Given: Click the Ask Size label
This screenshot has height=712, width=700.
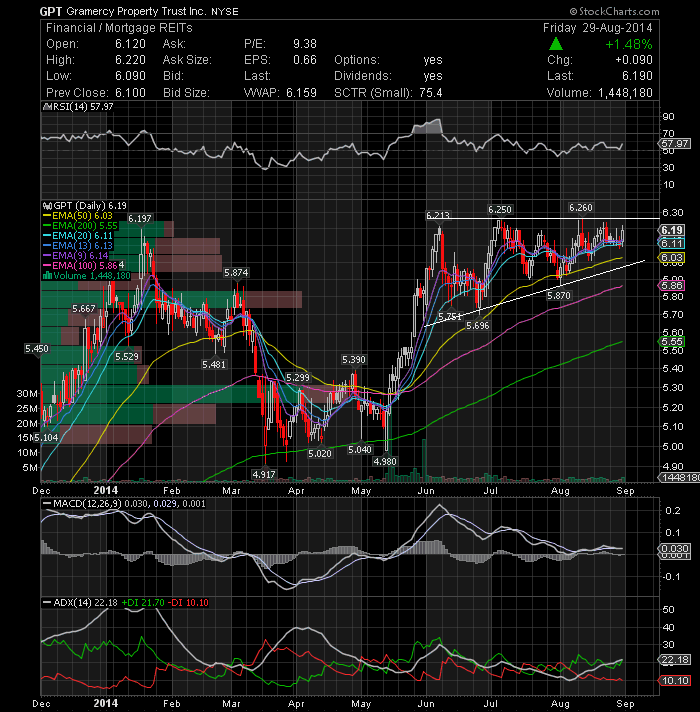Looking at the screenshot, I should 187,60.
